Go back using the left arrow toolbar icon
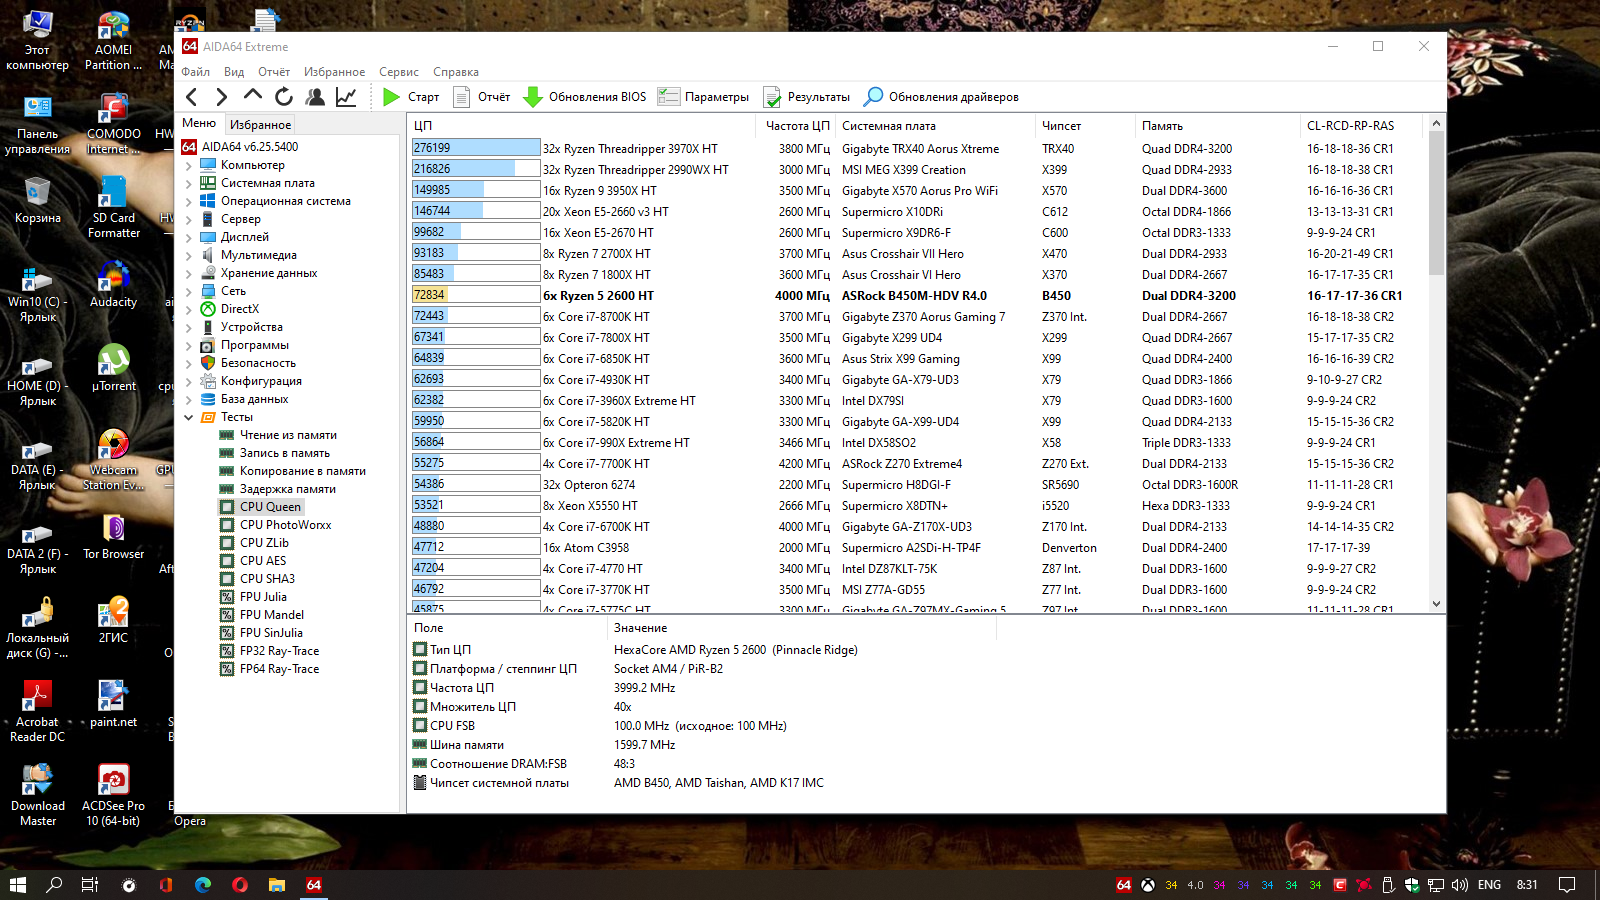This screenshot has width=1600, height=900. (x=192, y=97)
